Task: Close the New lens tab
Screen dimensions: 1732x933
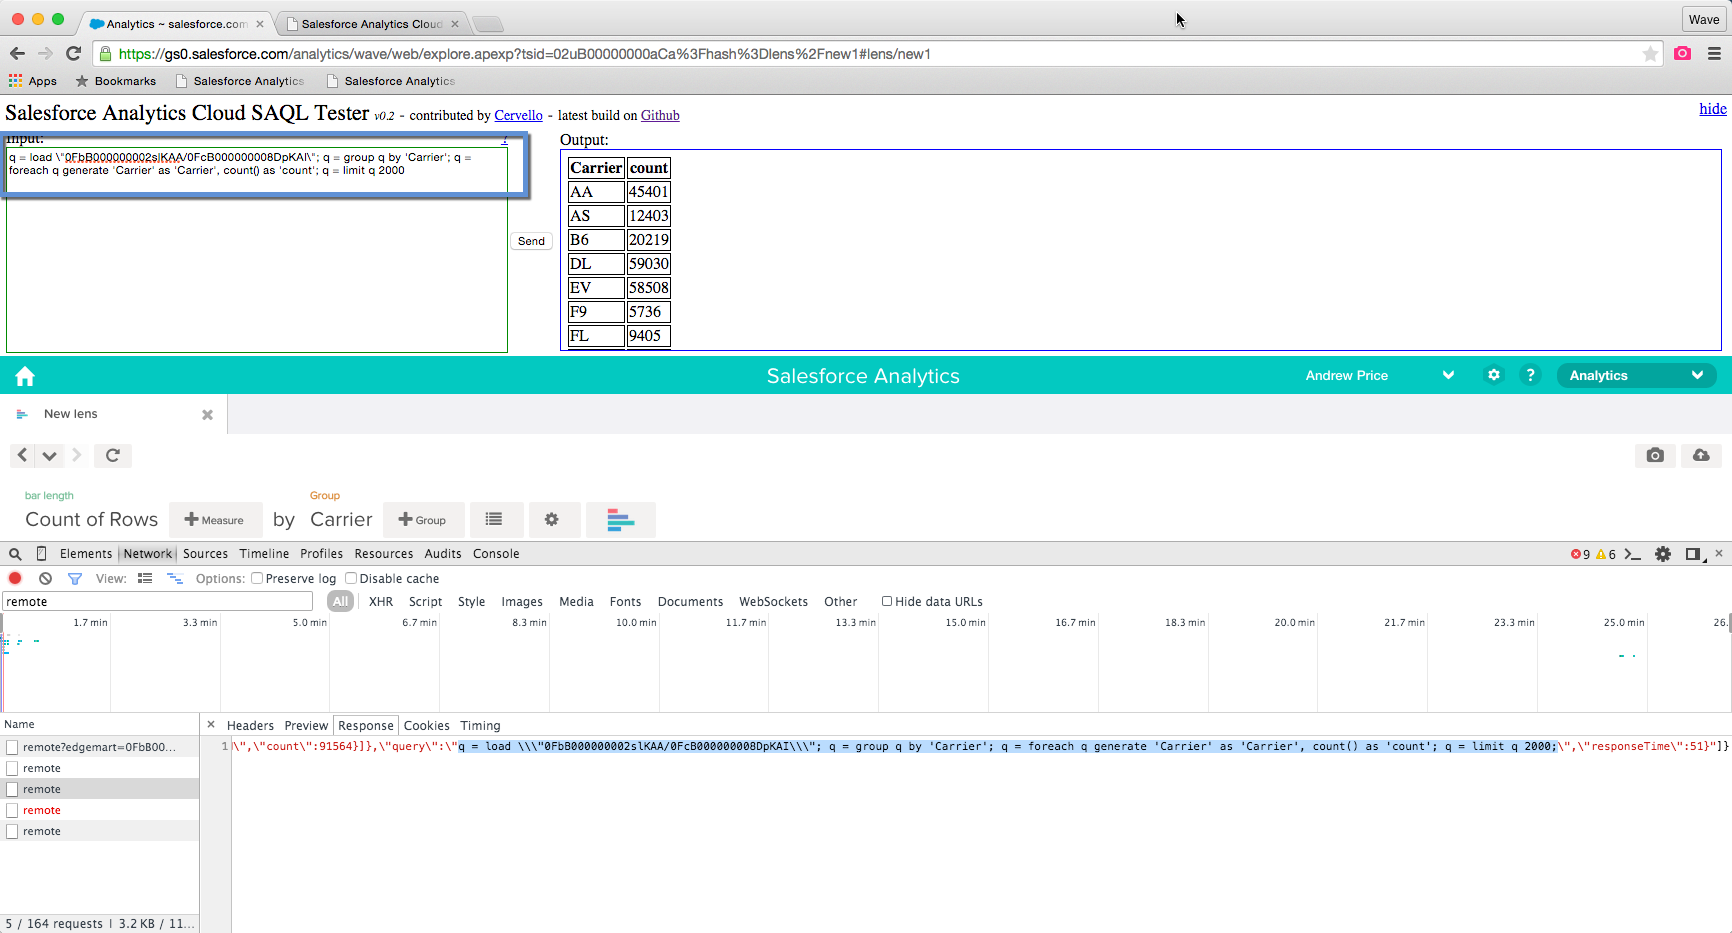Action: pyautogui.click(x=207, y=414)
